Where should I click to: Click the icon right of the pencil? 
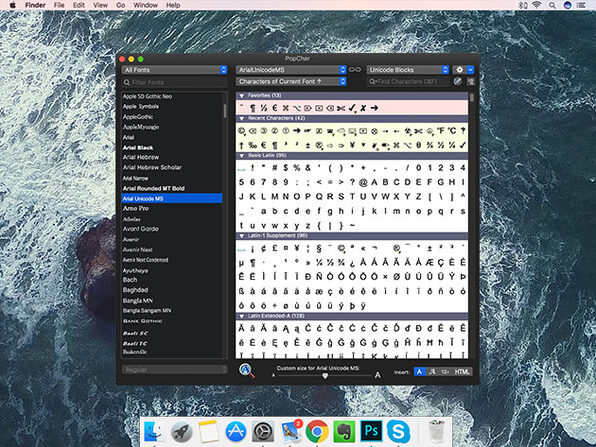click(471, 81)
